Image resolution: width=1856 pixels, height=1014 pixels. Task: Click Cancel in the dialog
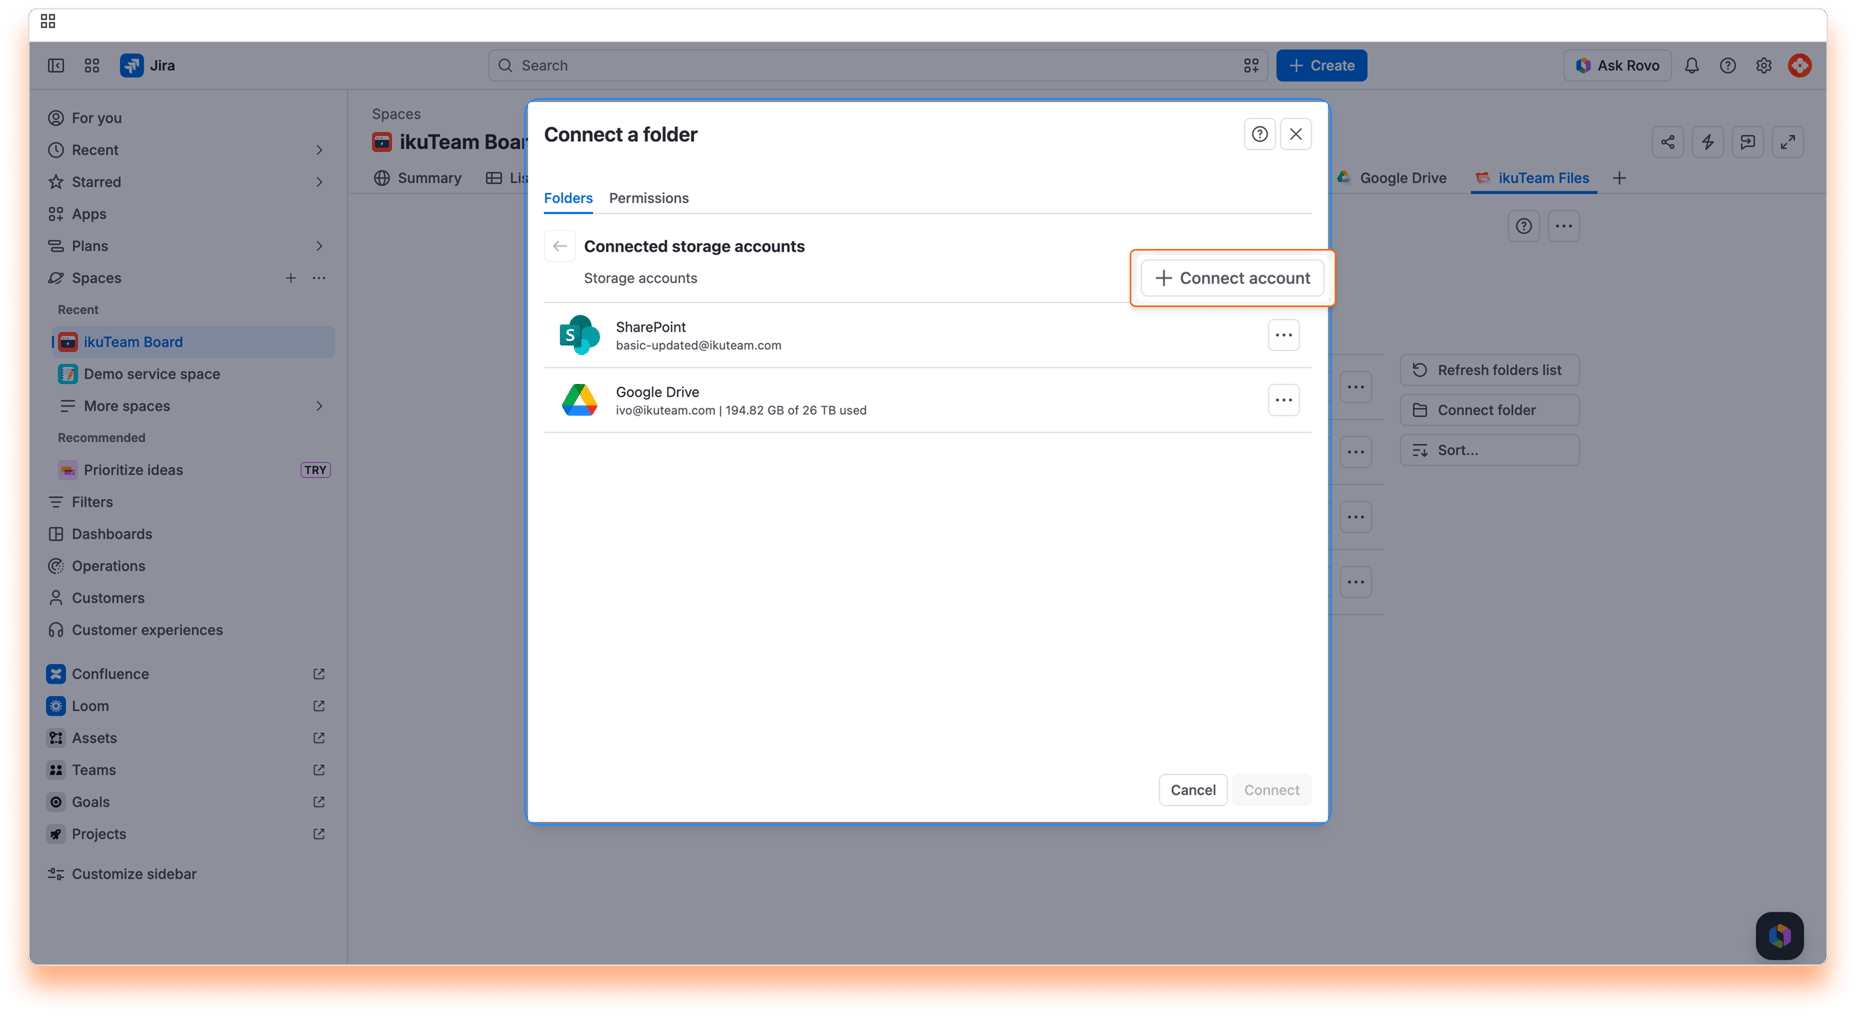coord(1193,790)
